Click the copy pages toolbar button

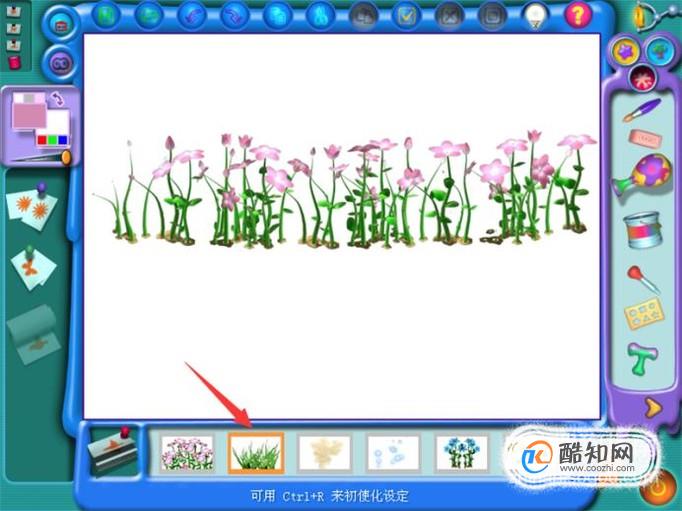click(277, 16)
